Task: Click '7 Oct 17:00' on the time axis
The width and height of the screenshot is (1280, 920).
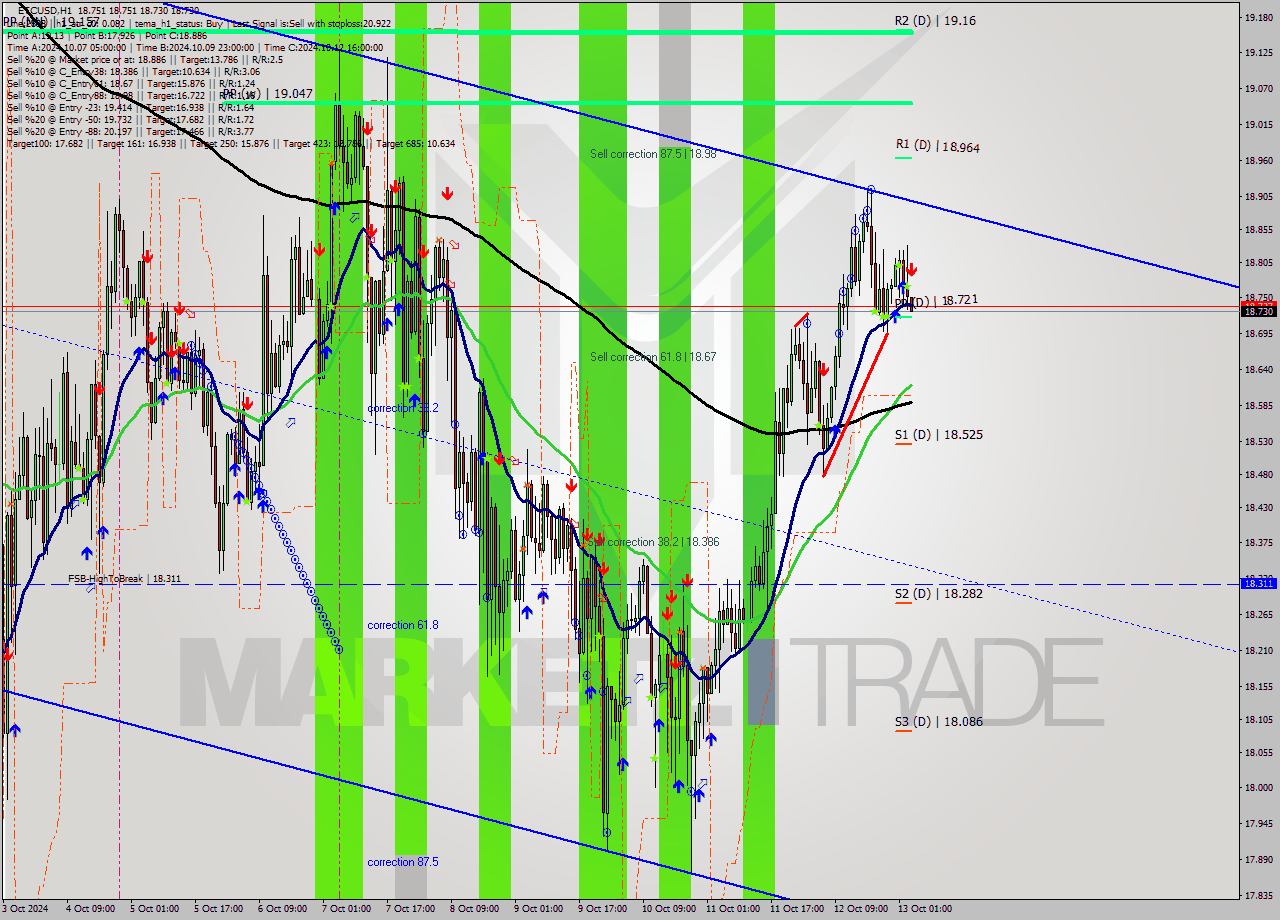Action: (x=410, y=909)
